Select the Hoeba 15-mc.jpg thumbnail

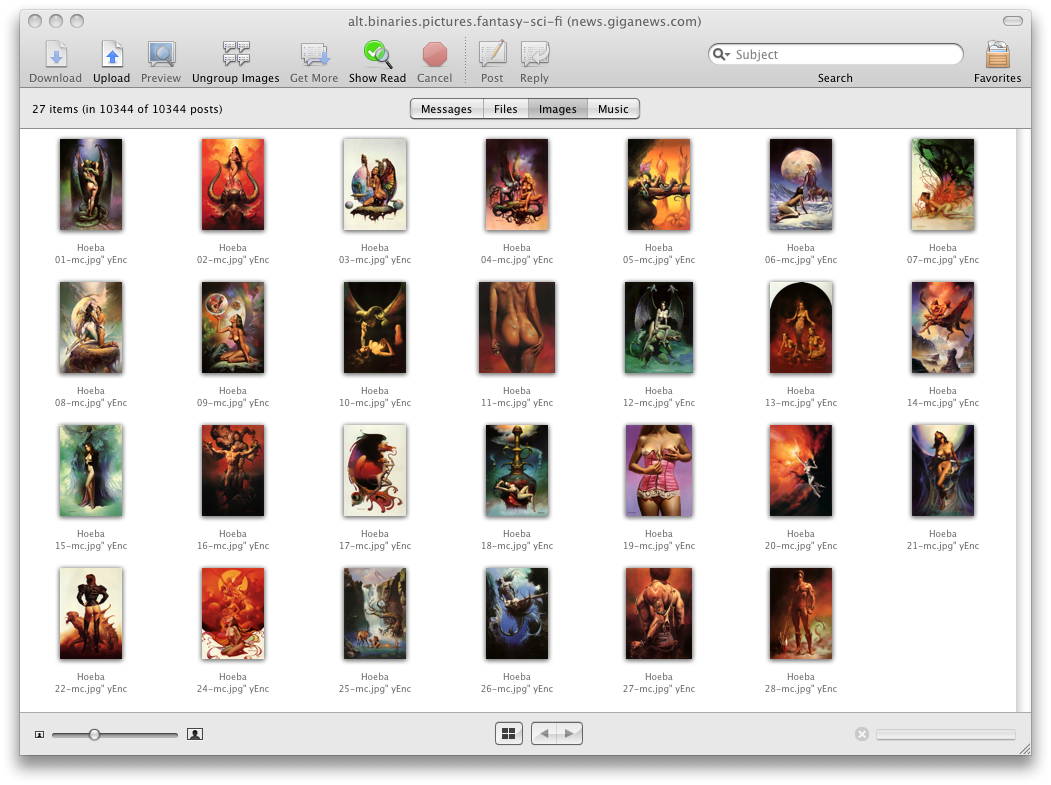pyautogui.click(x=91, y=471)
